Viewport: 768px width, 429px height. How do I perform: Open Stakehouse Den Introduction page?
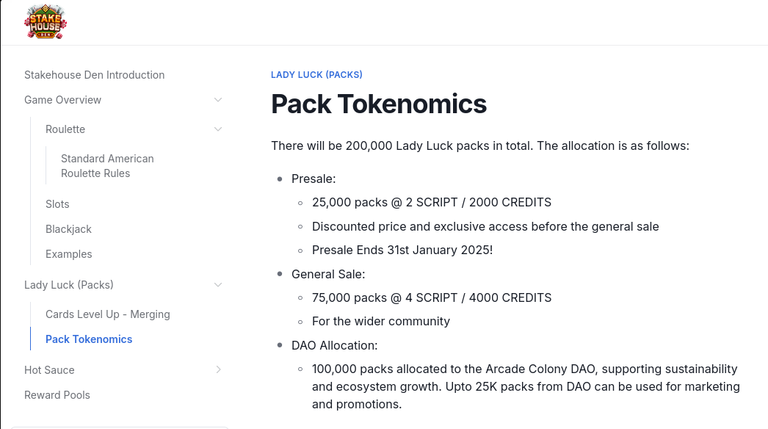point(95,75)
